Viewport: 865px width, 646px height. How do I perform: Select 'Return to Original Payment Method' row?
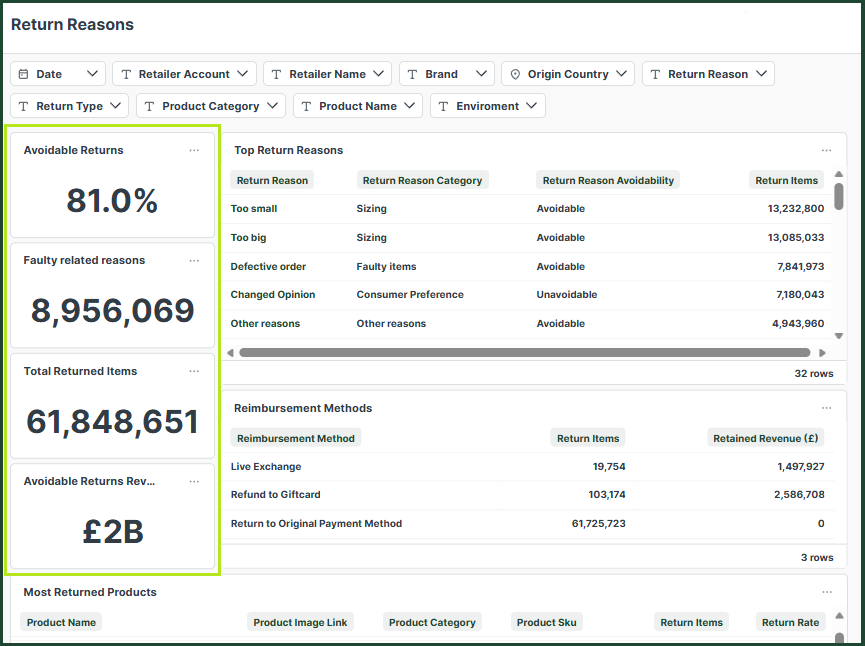click(528, 524)
